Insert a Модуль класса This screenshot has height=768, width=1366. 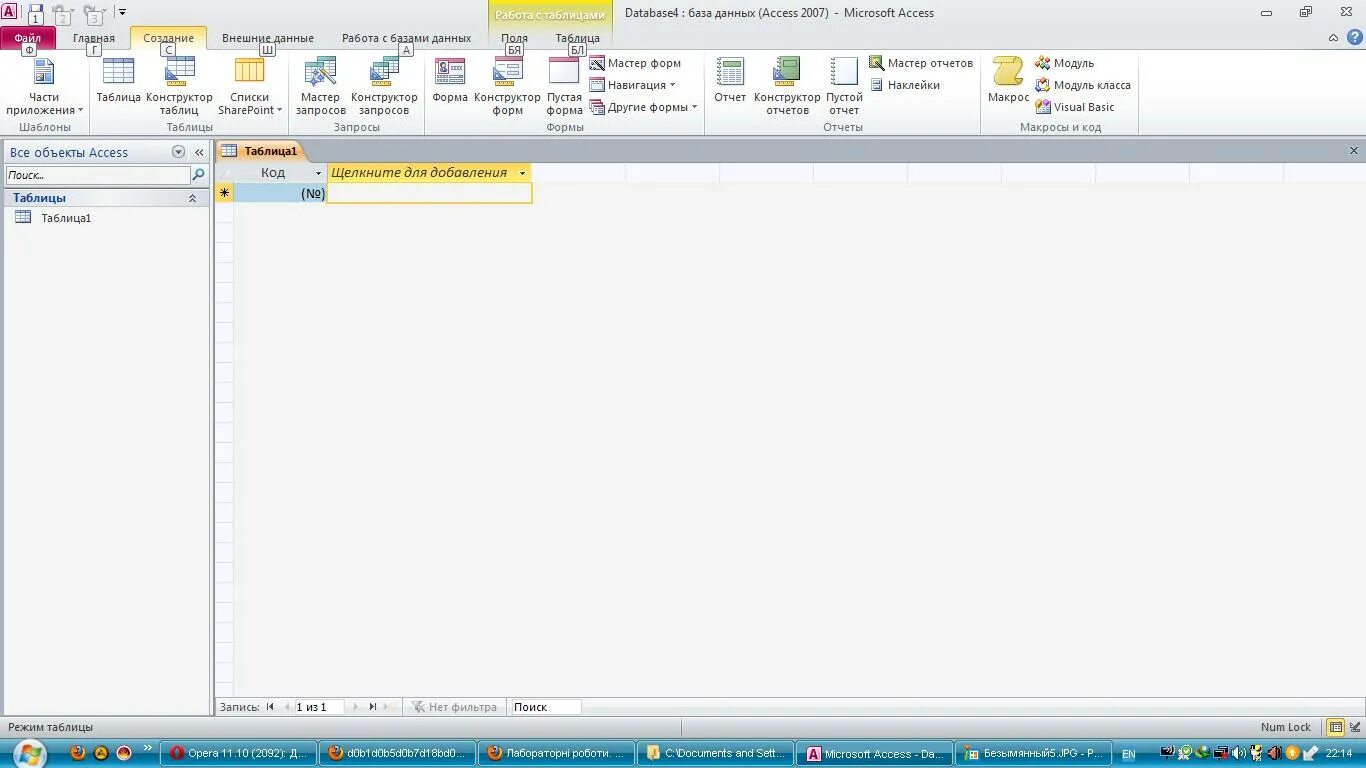[1083, 85]
